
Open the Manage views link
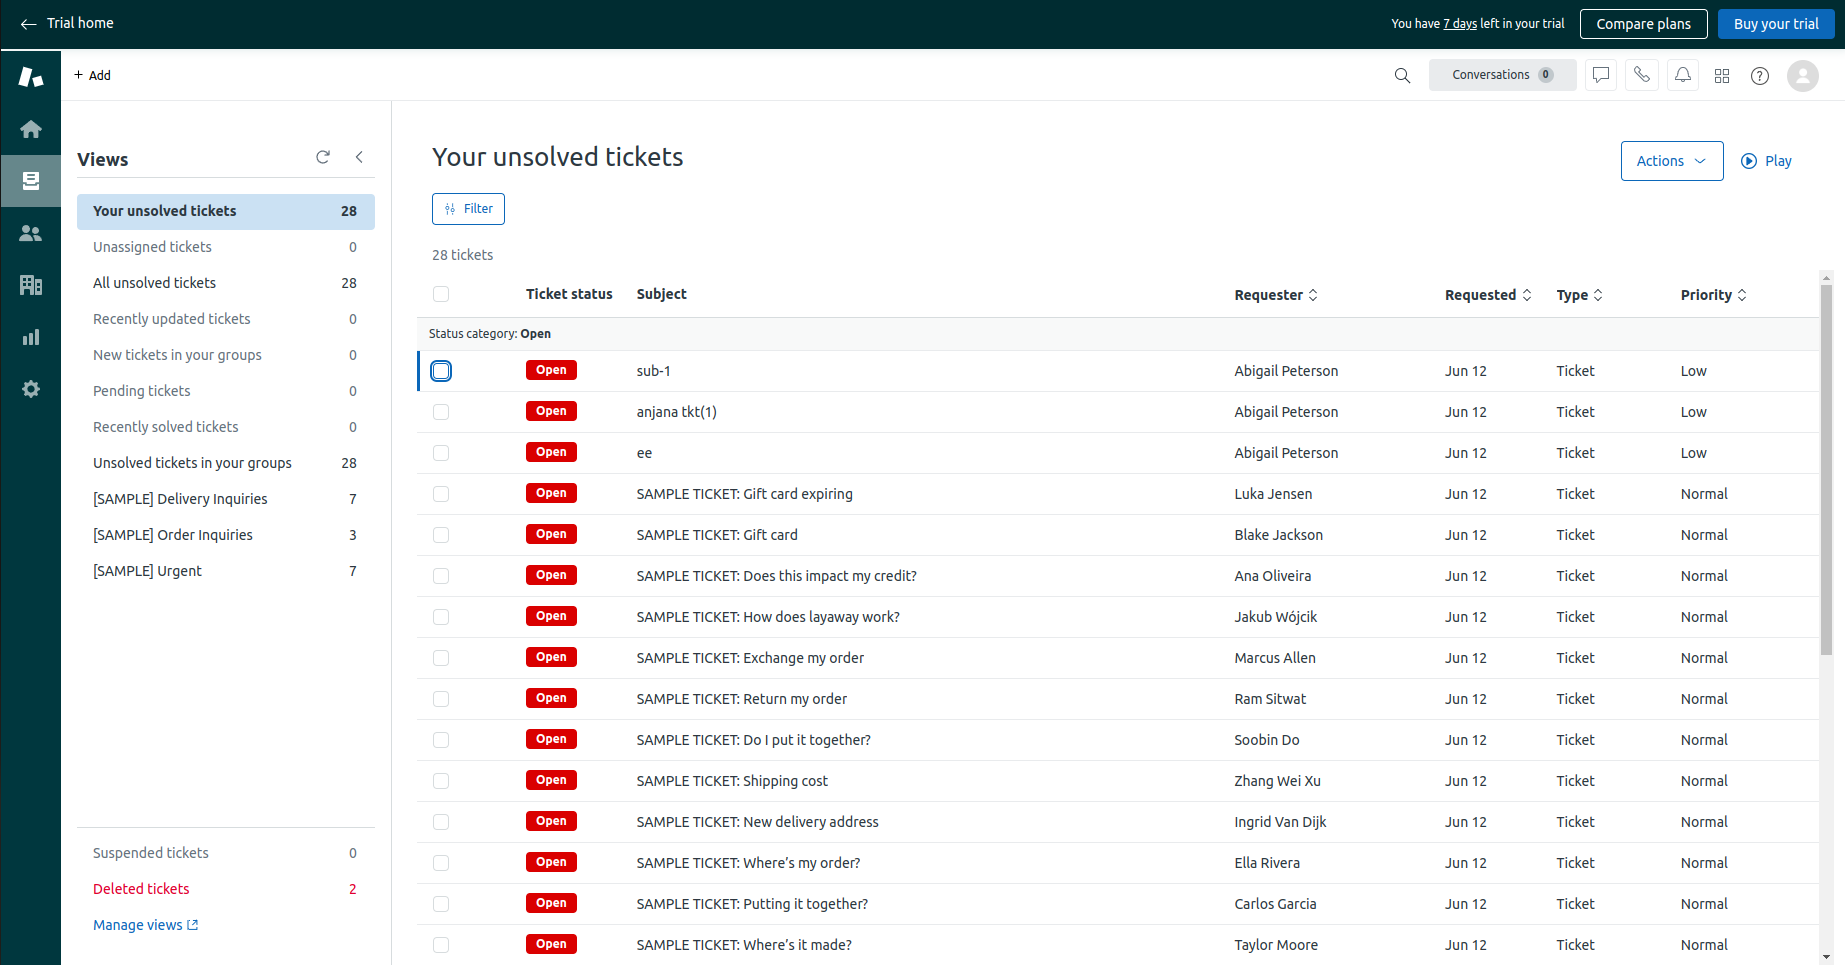pos(145,925)
